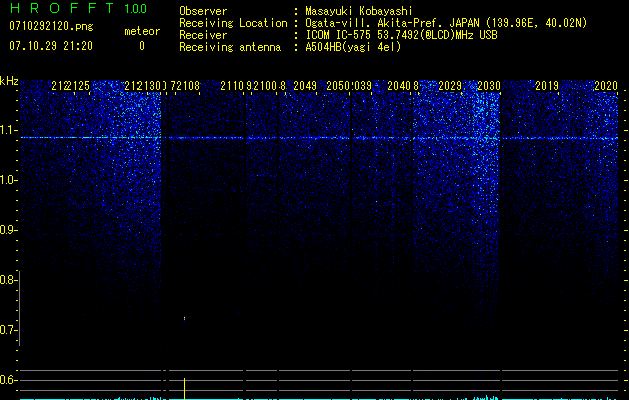The width and height of the screenshot is (629, 400).
Task: Click the 2050 time marker label
Action: click(x=339, y=86)
